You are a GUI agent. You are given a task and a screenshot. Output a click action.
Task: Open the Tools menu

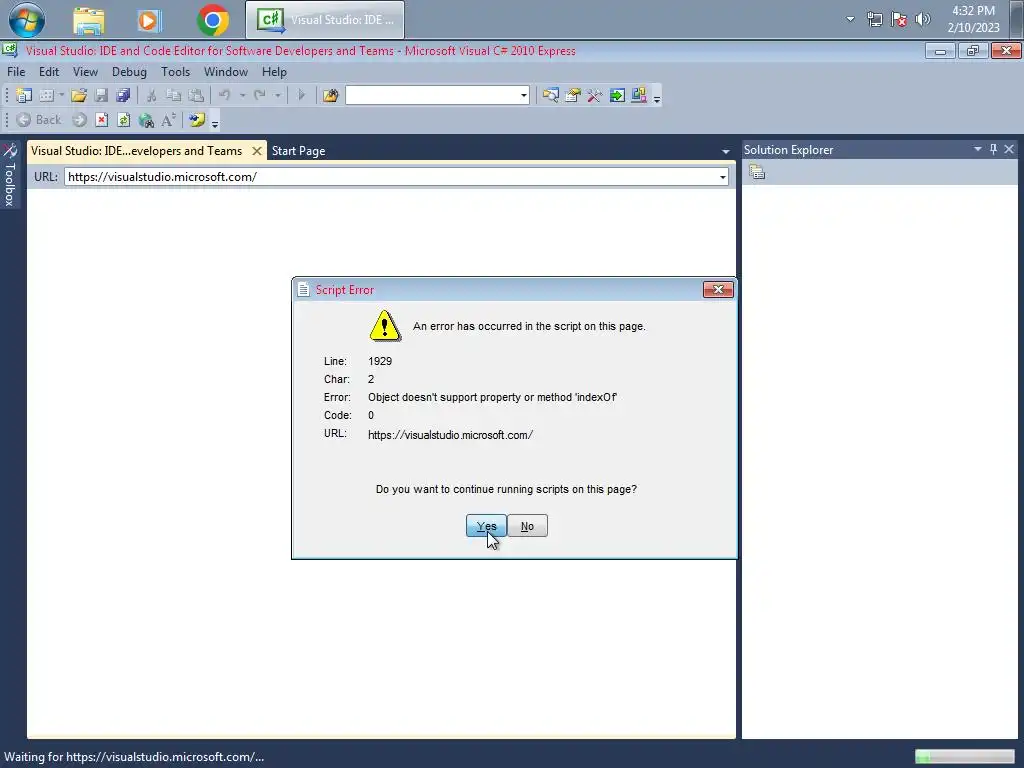point(176,72)
